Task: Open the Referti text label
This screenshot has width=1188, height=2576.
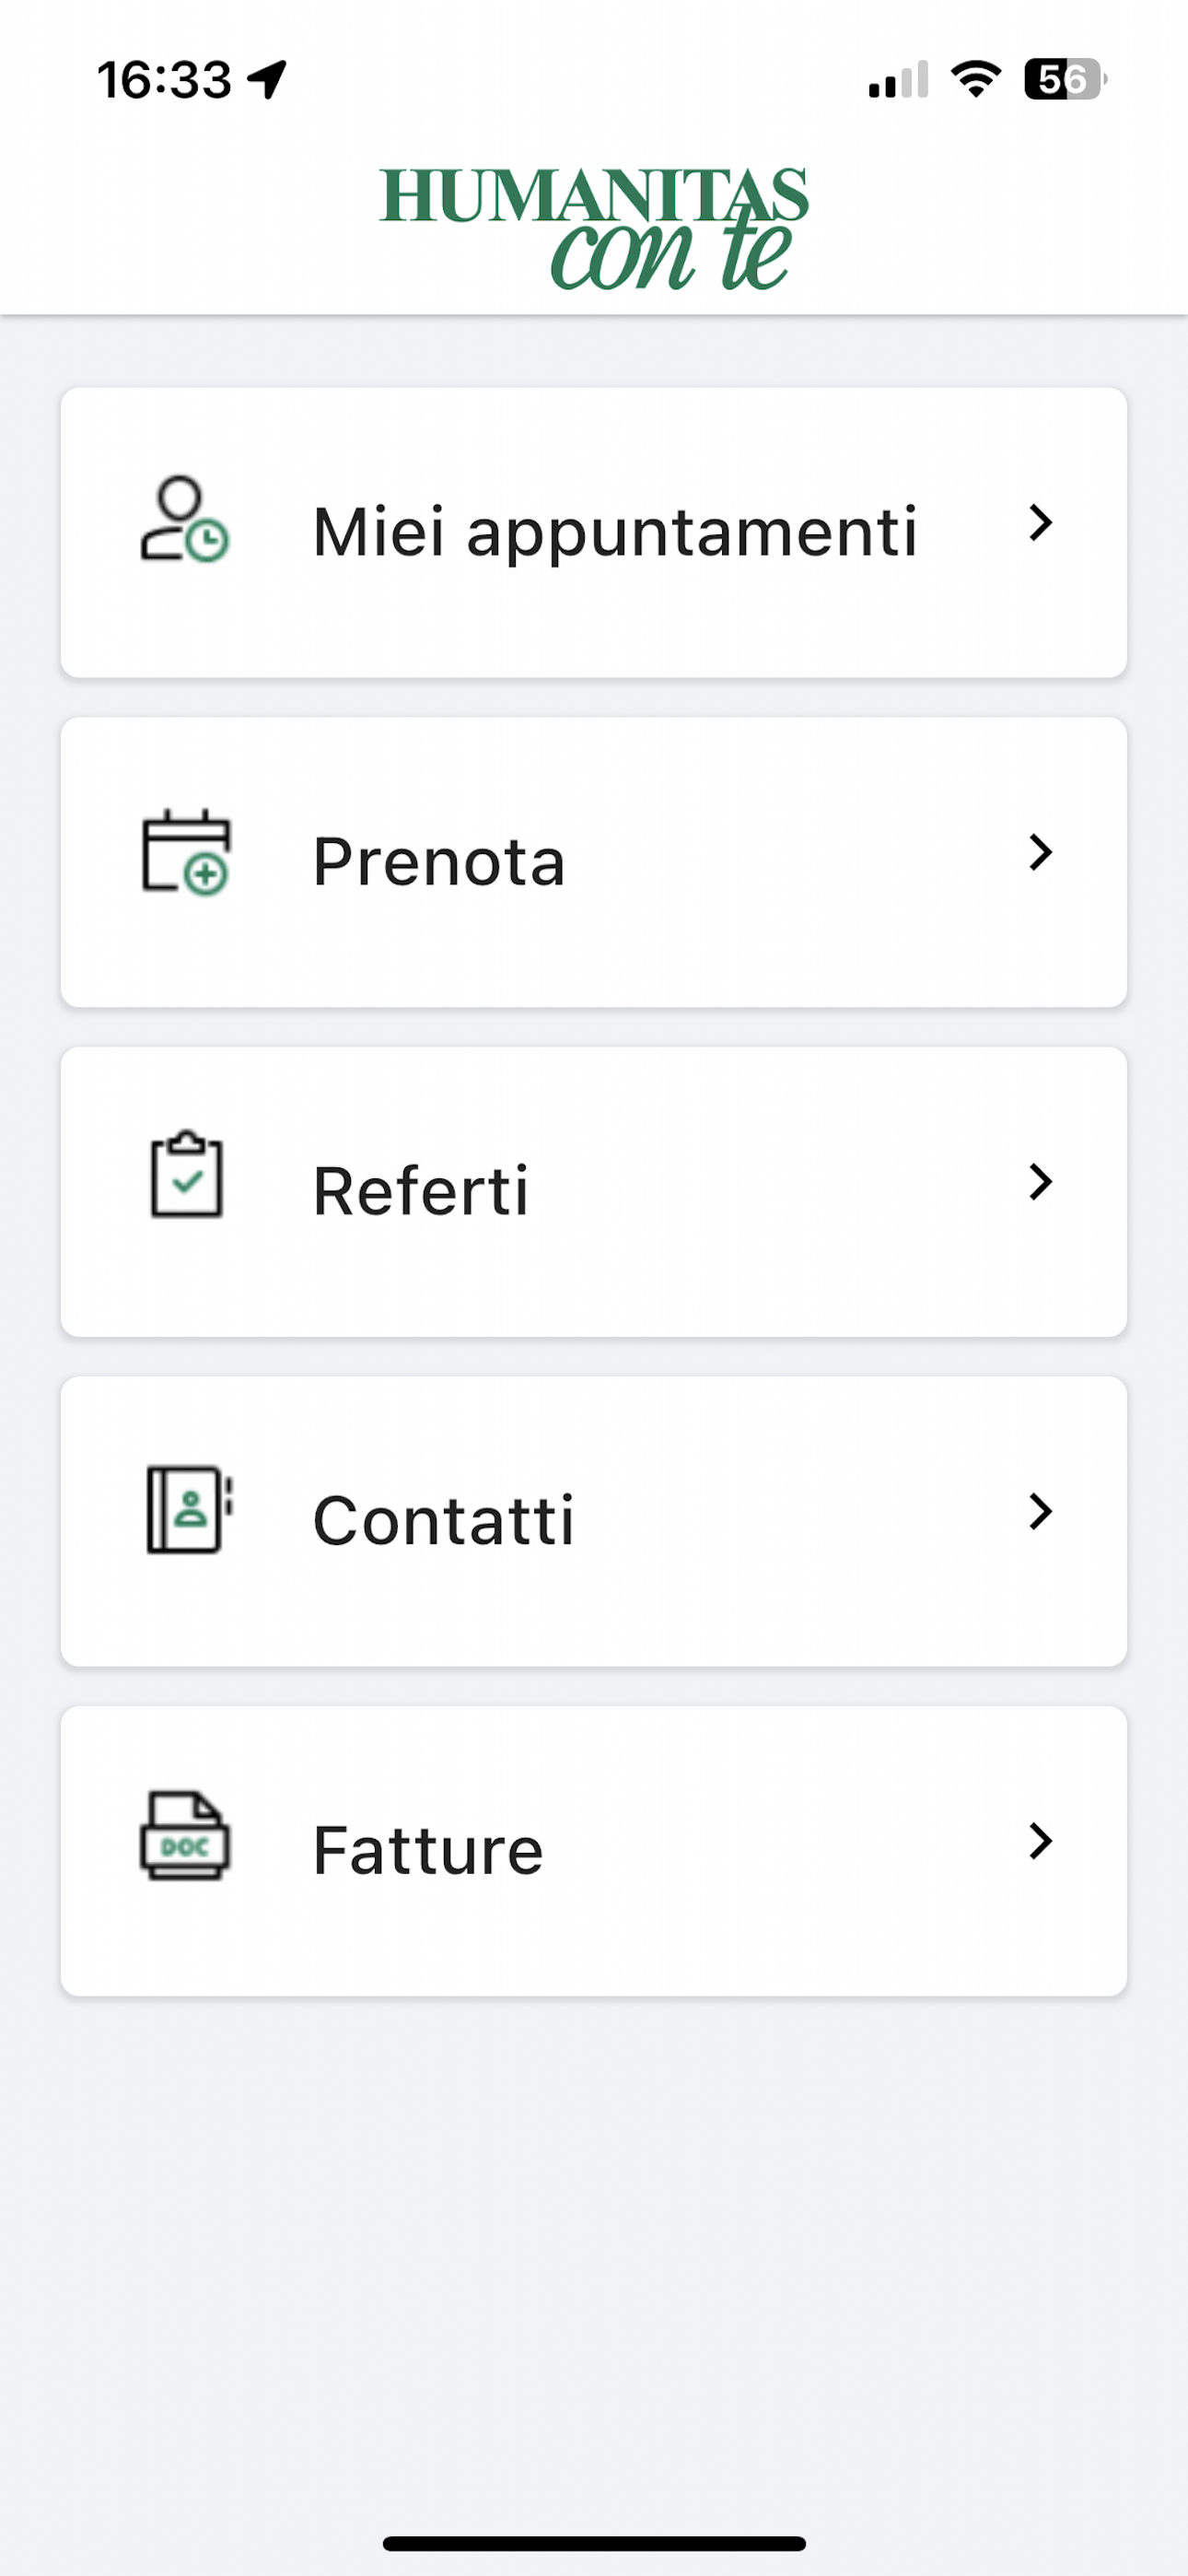Action: coord(420,1191)
